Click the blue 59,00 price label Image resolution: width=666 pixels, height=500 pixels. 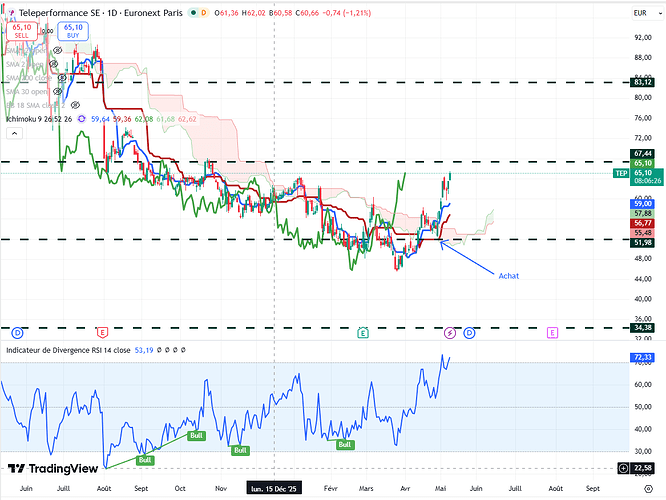point(643,203)
